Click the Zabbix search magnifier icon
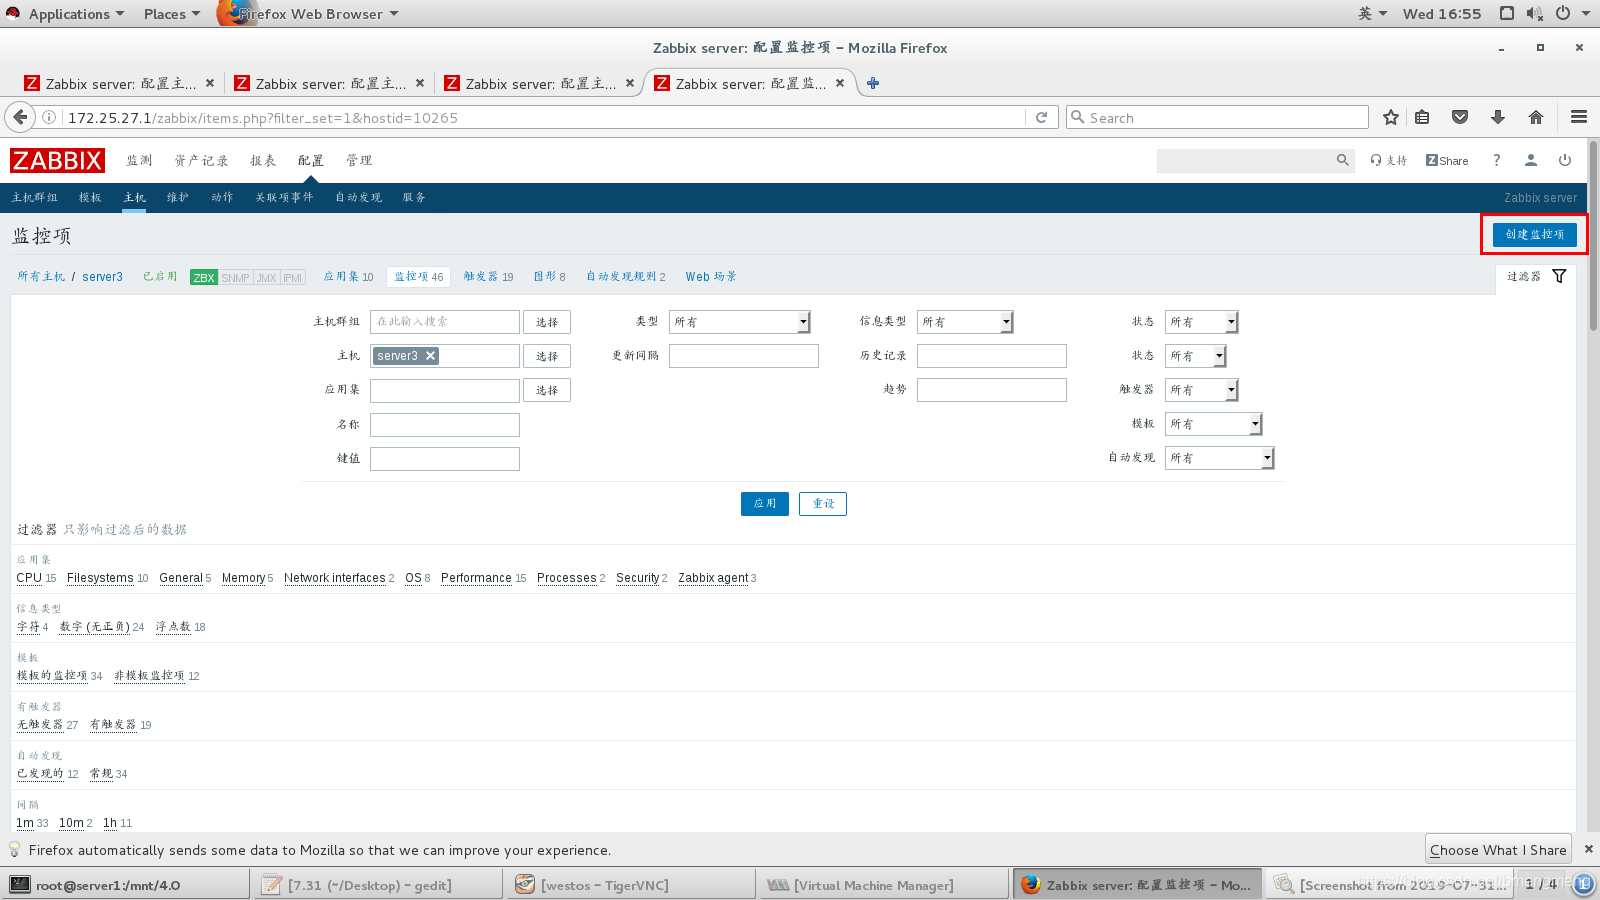 click(1342, 160)
